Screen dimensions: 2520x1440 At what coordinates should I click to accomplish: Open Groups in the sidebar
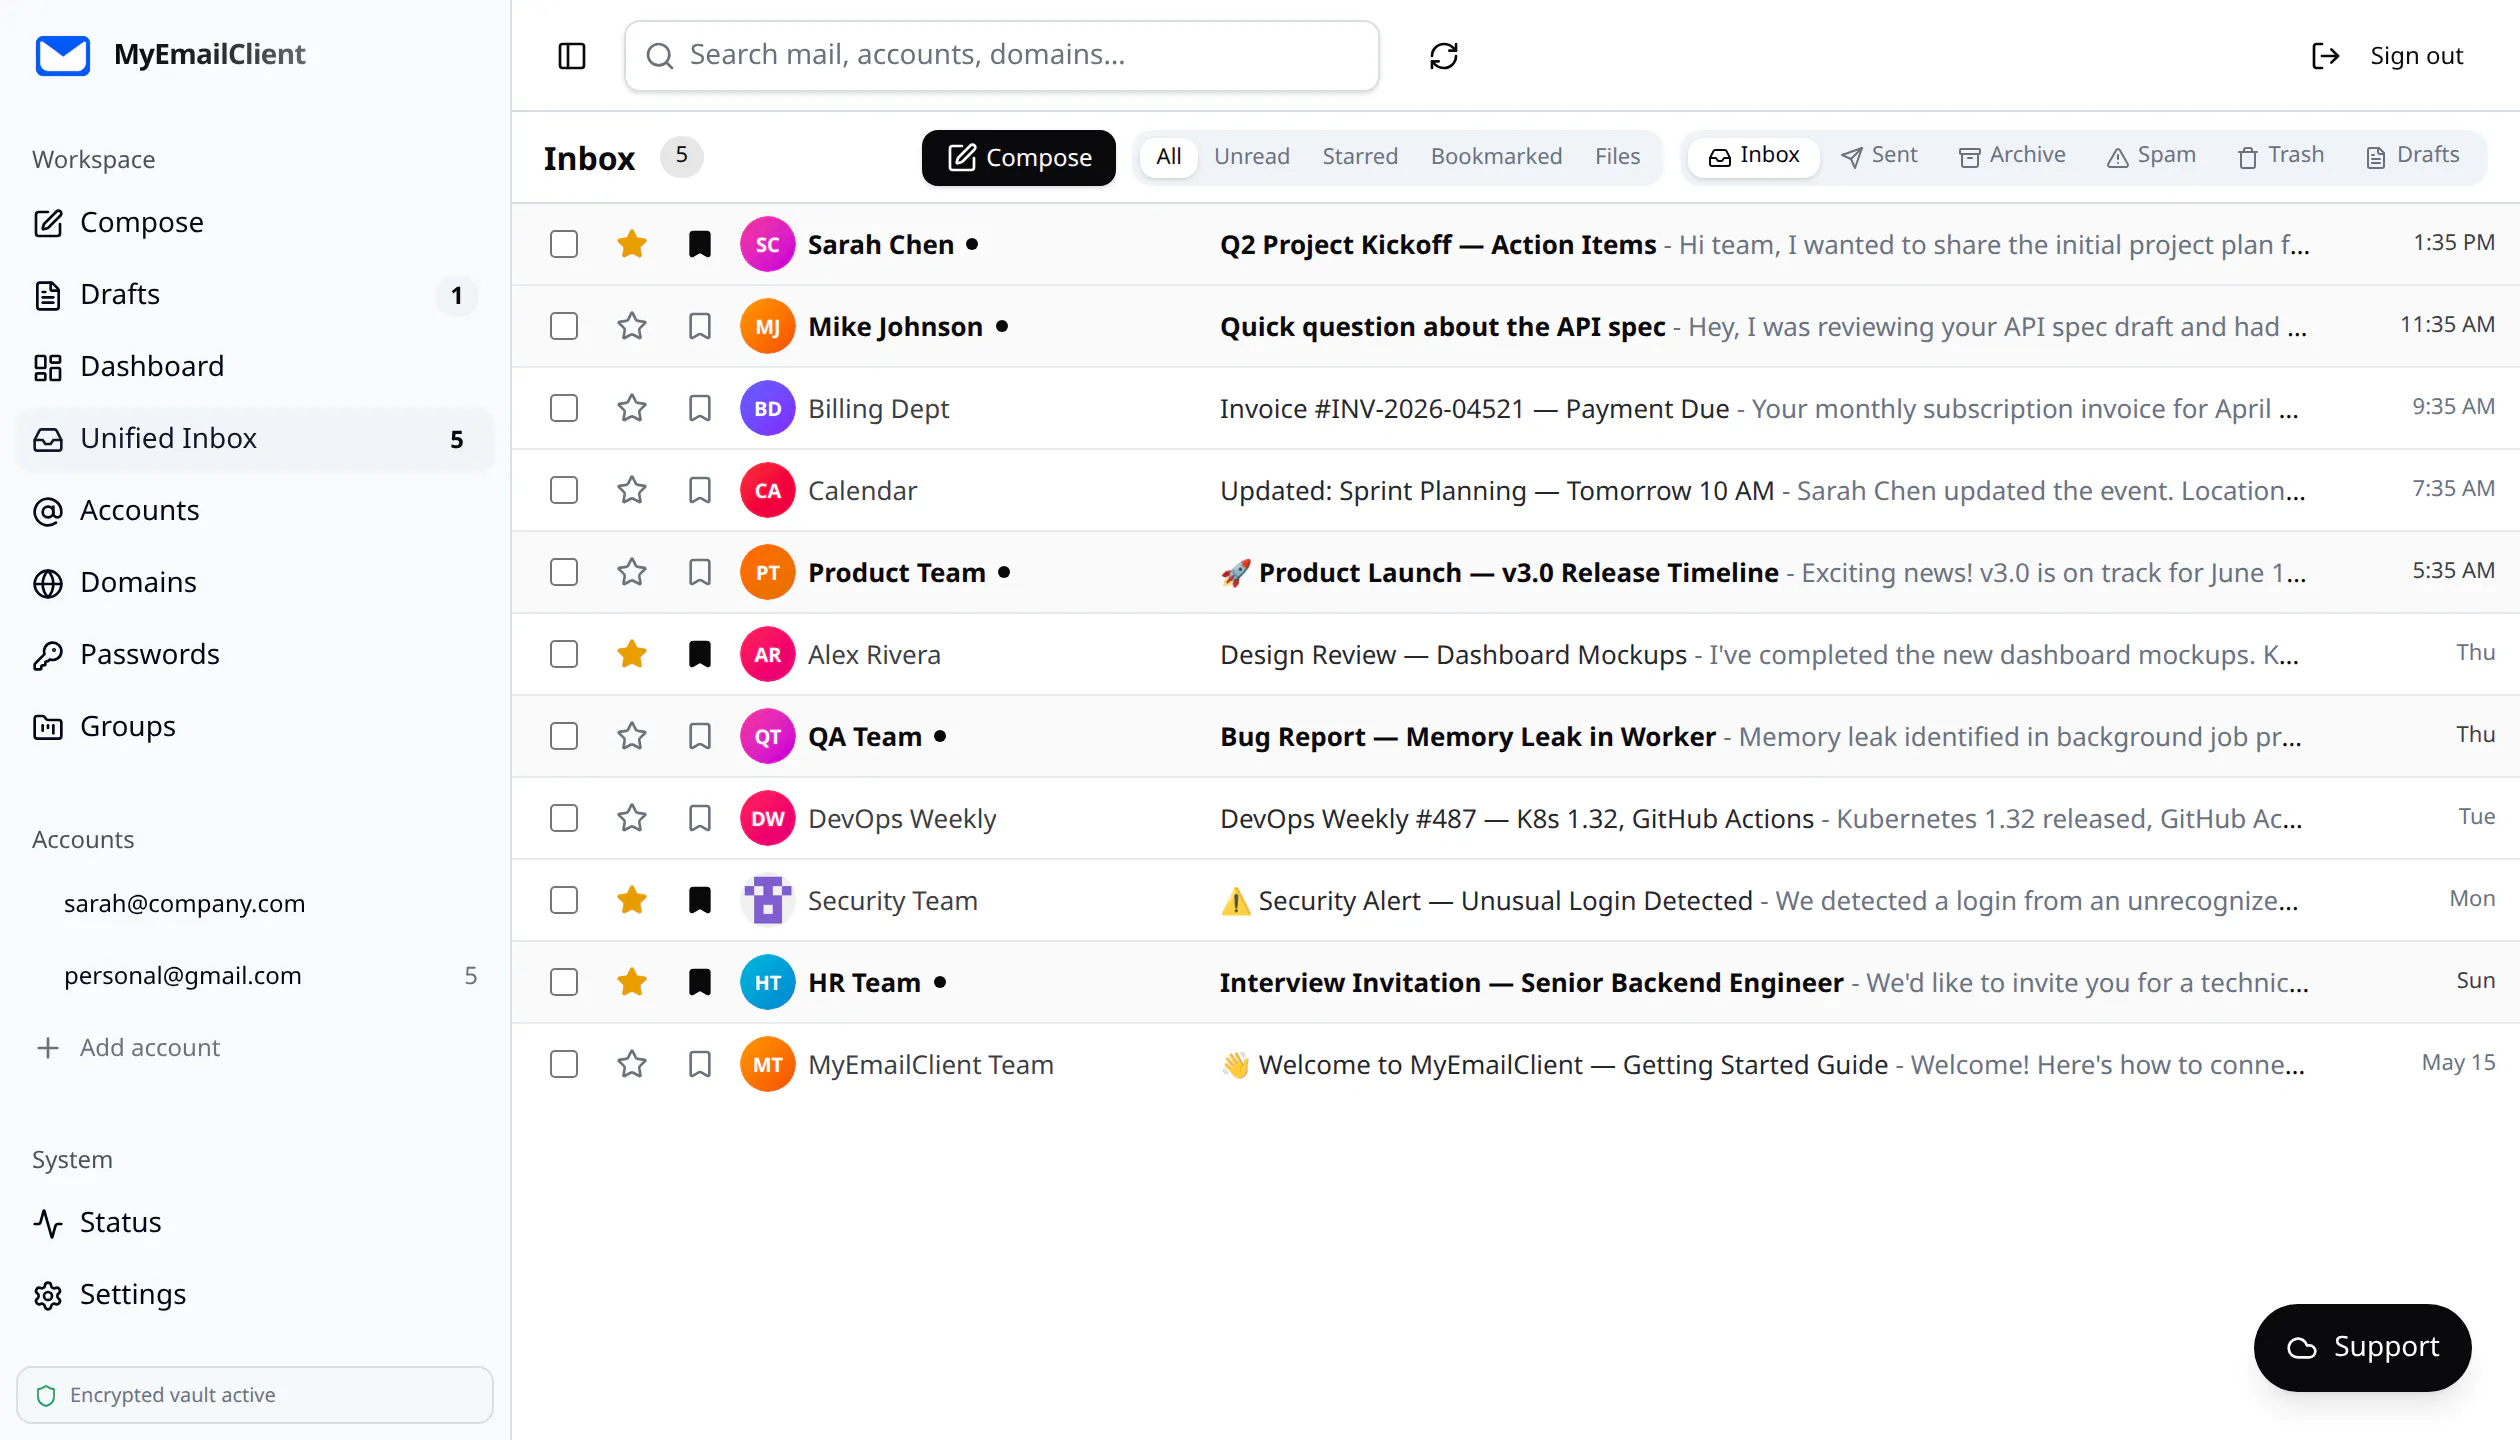pyautogui.click(x=254, y=726)
